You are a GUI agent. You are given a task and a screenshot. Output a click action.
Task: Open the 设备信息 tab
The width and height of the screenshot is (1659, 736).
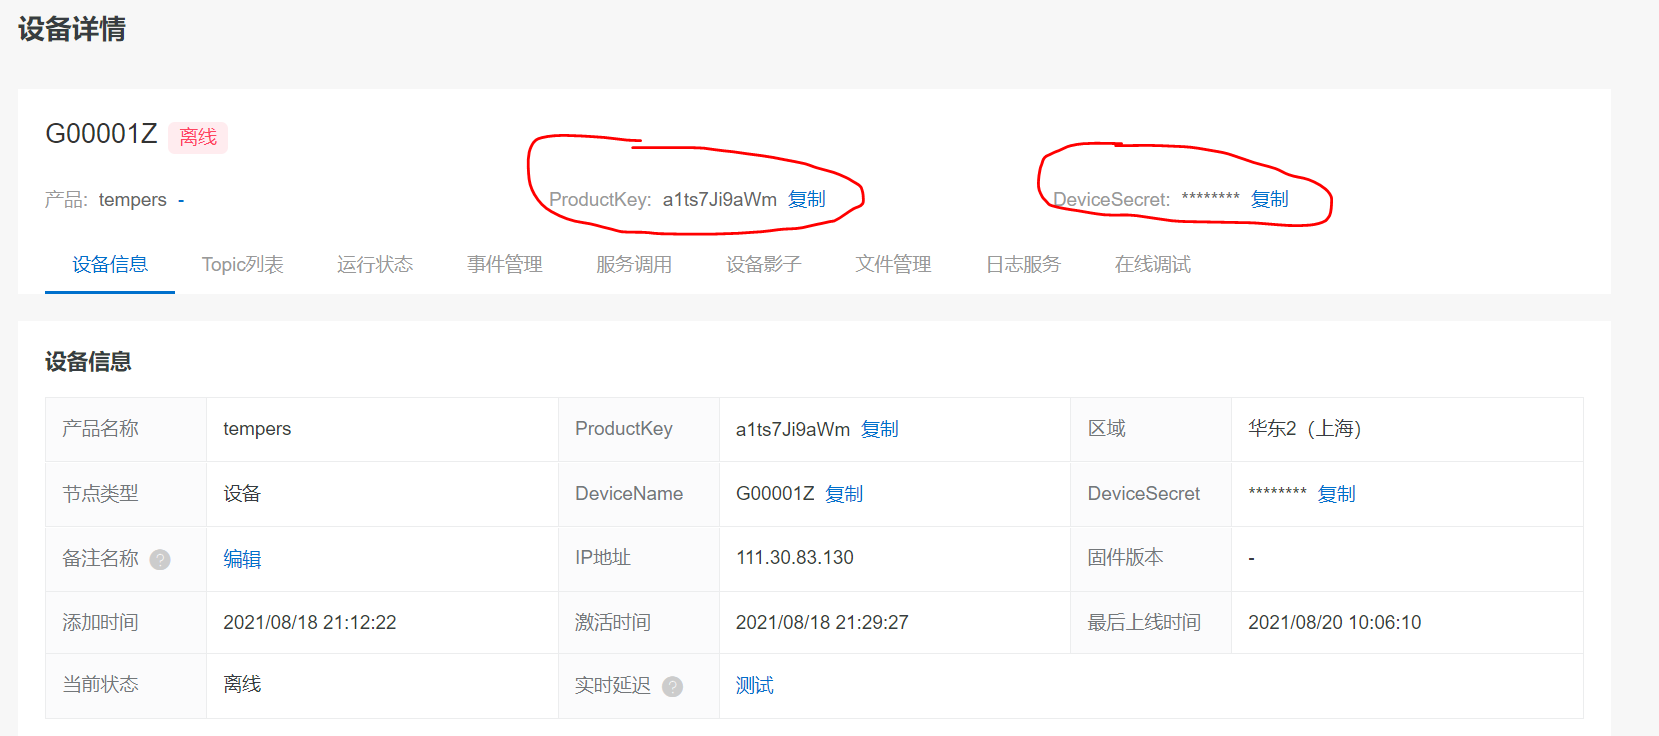tap(110, 264)
